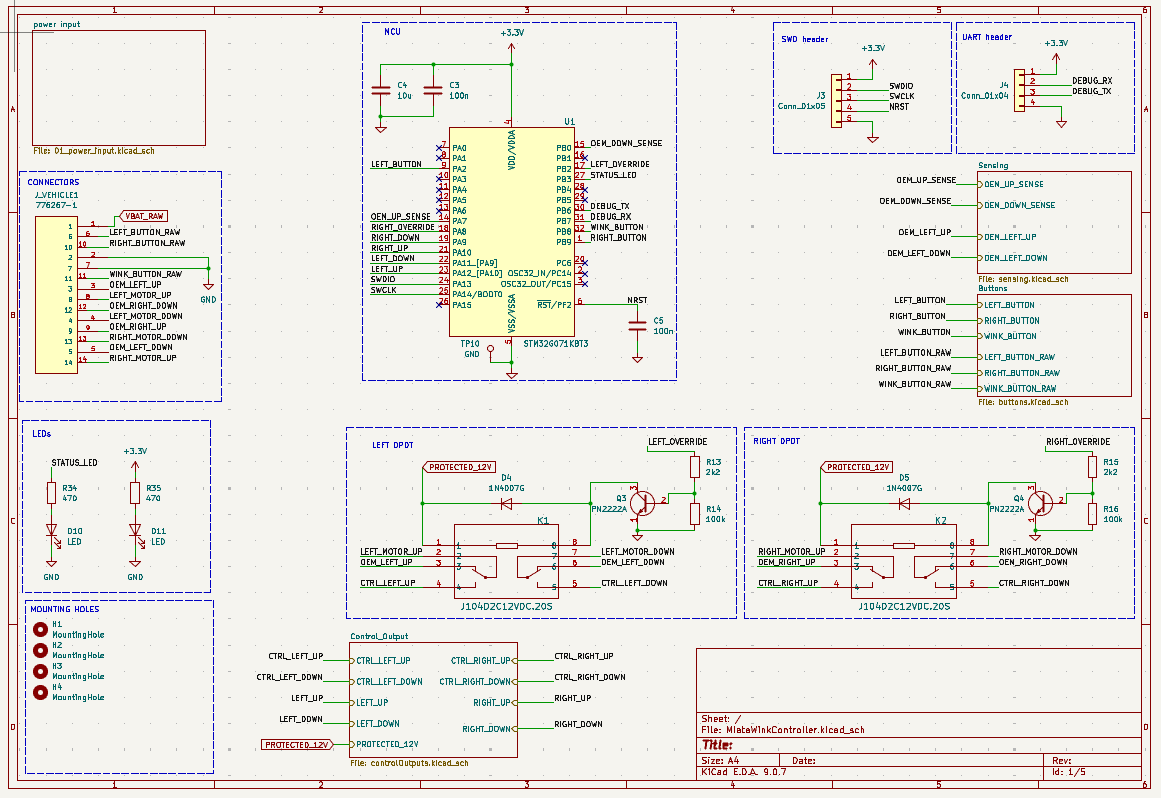Open the Control_Output hierarchical sheet block
1161x798 pixels.
[x=433, y=700]
